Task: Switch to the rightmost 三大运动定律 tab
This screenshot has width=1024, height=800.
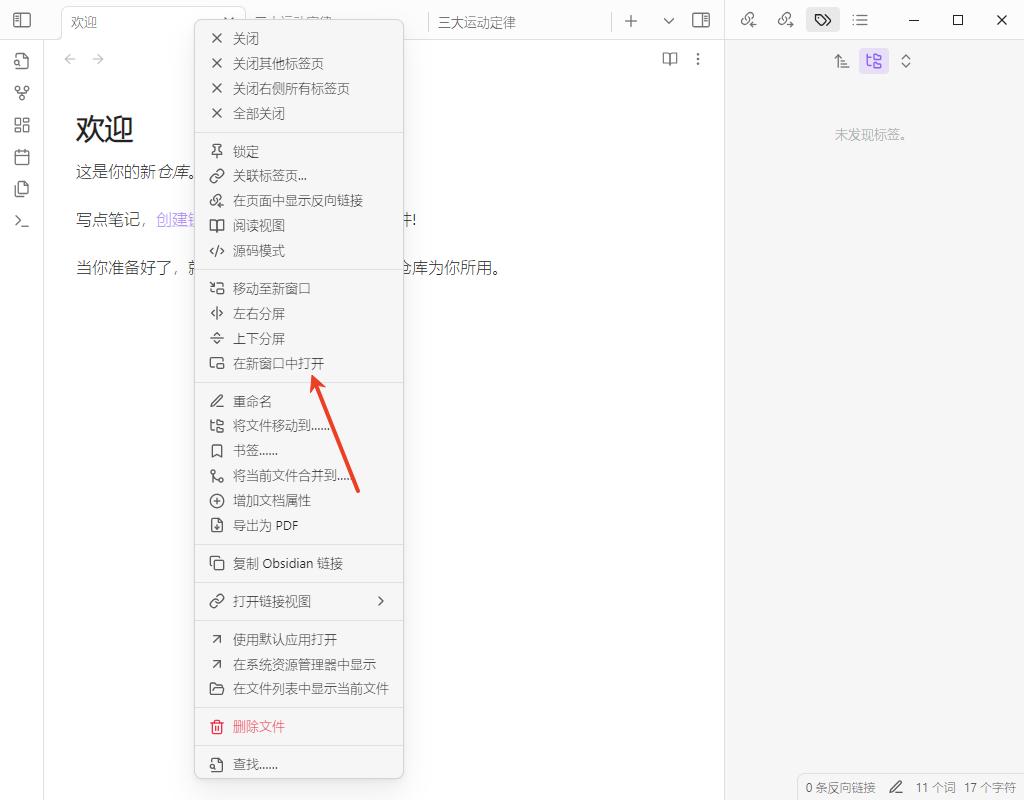Action: click(x=476, y=22)
